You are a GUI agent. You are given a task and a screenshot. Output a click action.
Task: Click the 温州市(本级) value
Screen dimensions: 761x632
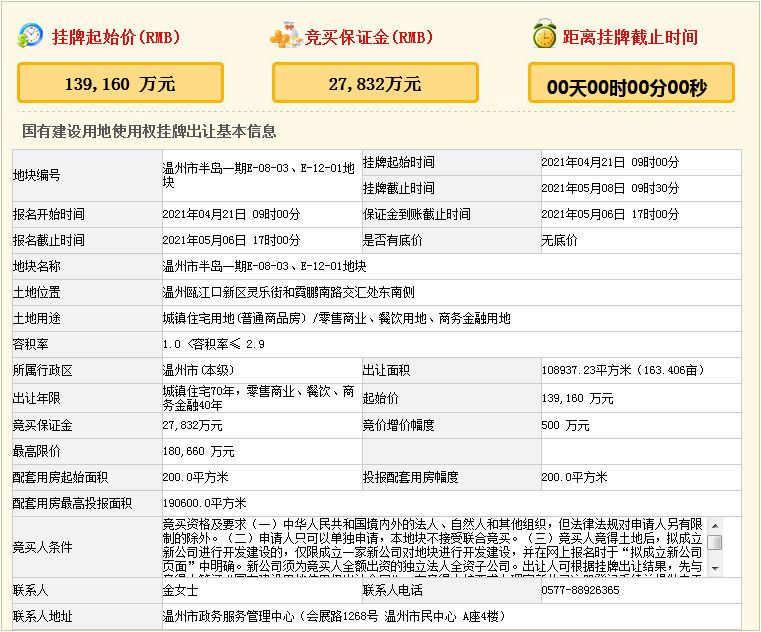click(199, 370)
